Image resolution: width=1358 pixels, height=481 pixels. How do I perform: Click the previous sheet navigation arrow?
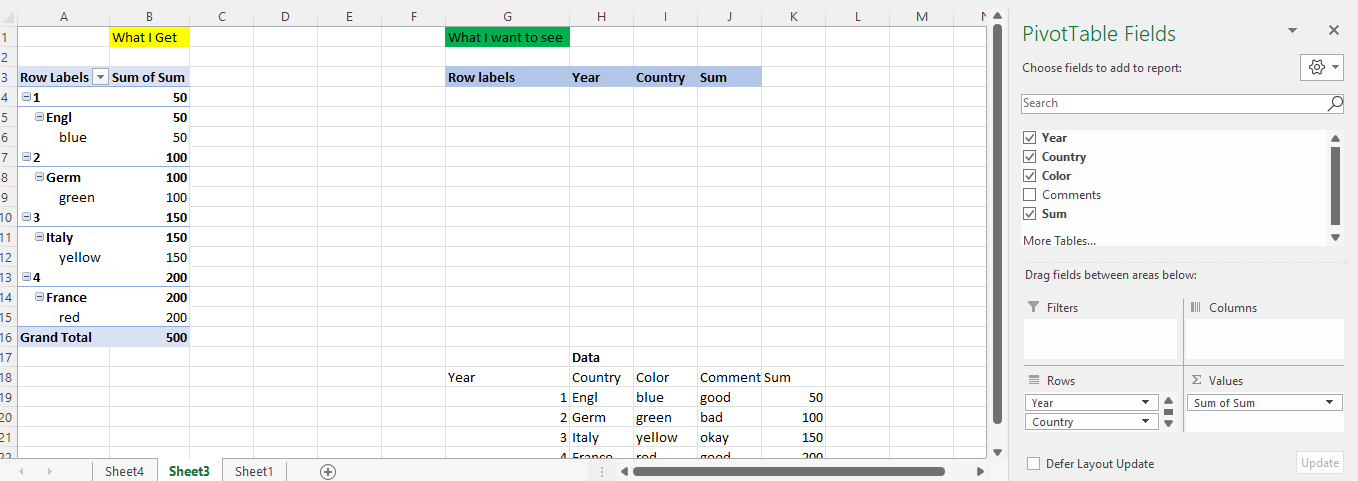[x=23, y=471]
